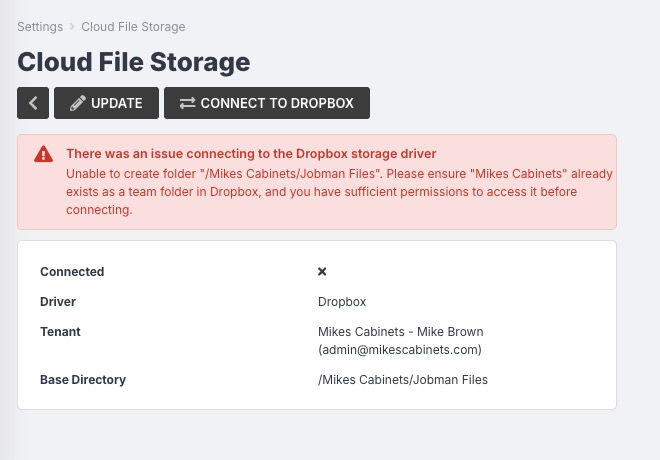The height and width of the screenshot is (460, 660).
Task: Click the Dropbox driver value
Action: coord(342,302)
